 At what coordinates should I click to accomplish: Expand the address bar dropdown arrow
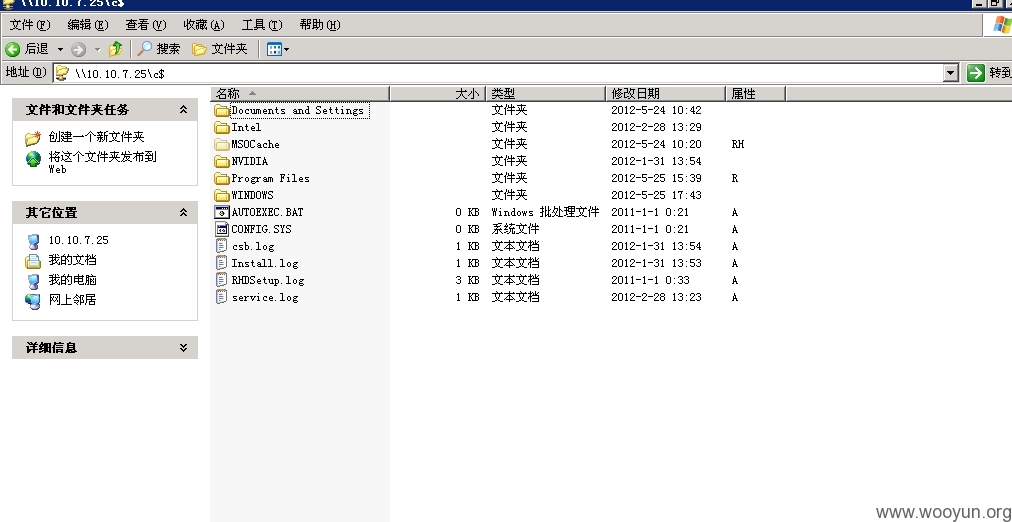tap(951, 74)
